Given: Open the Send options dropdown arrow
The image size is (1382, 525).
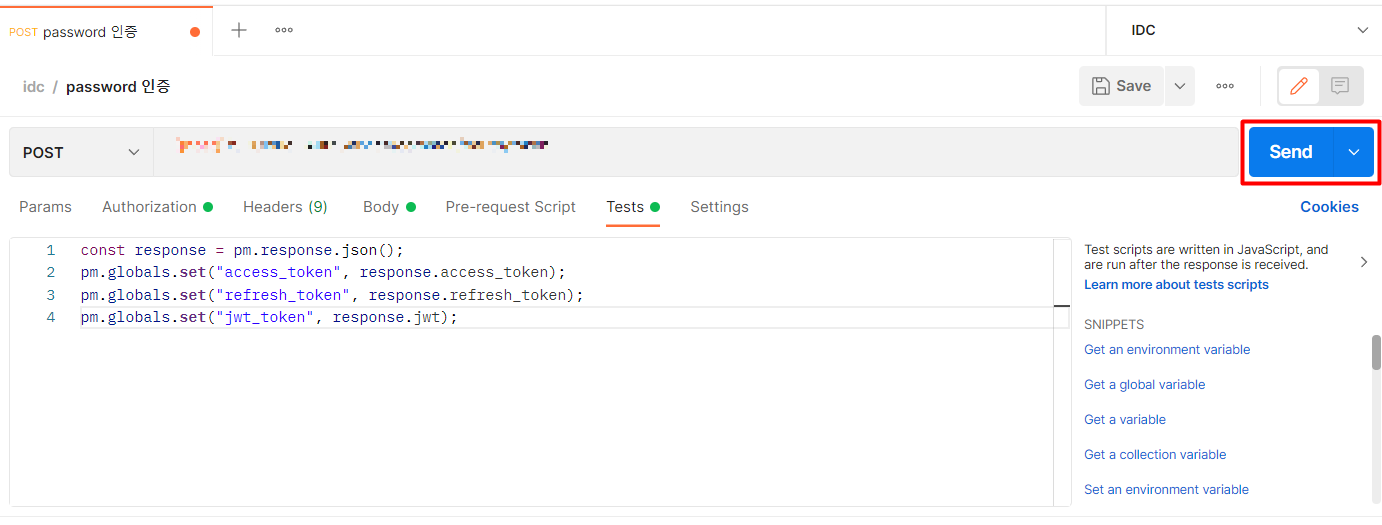Looking at the screenshot, I should point(1354,152).
